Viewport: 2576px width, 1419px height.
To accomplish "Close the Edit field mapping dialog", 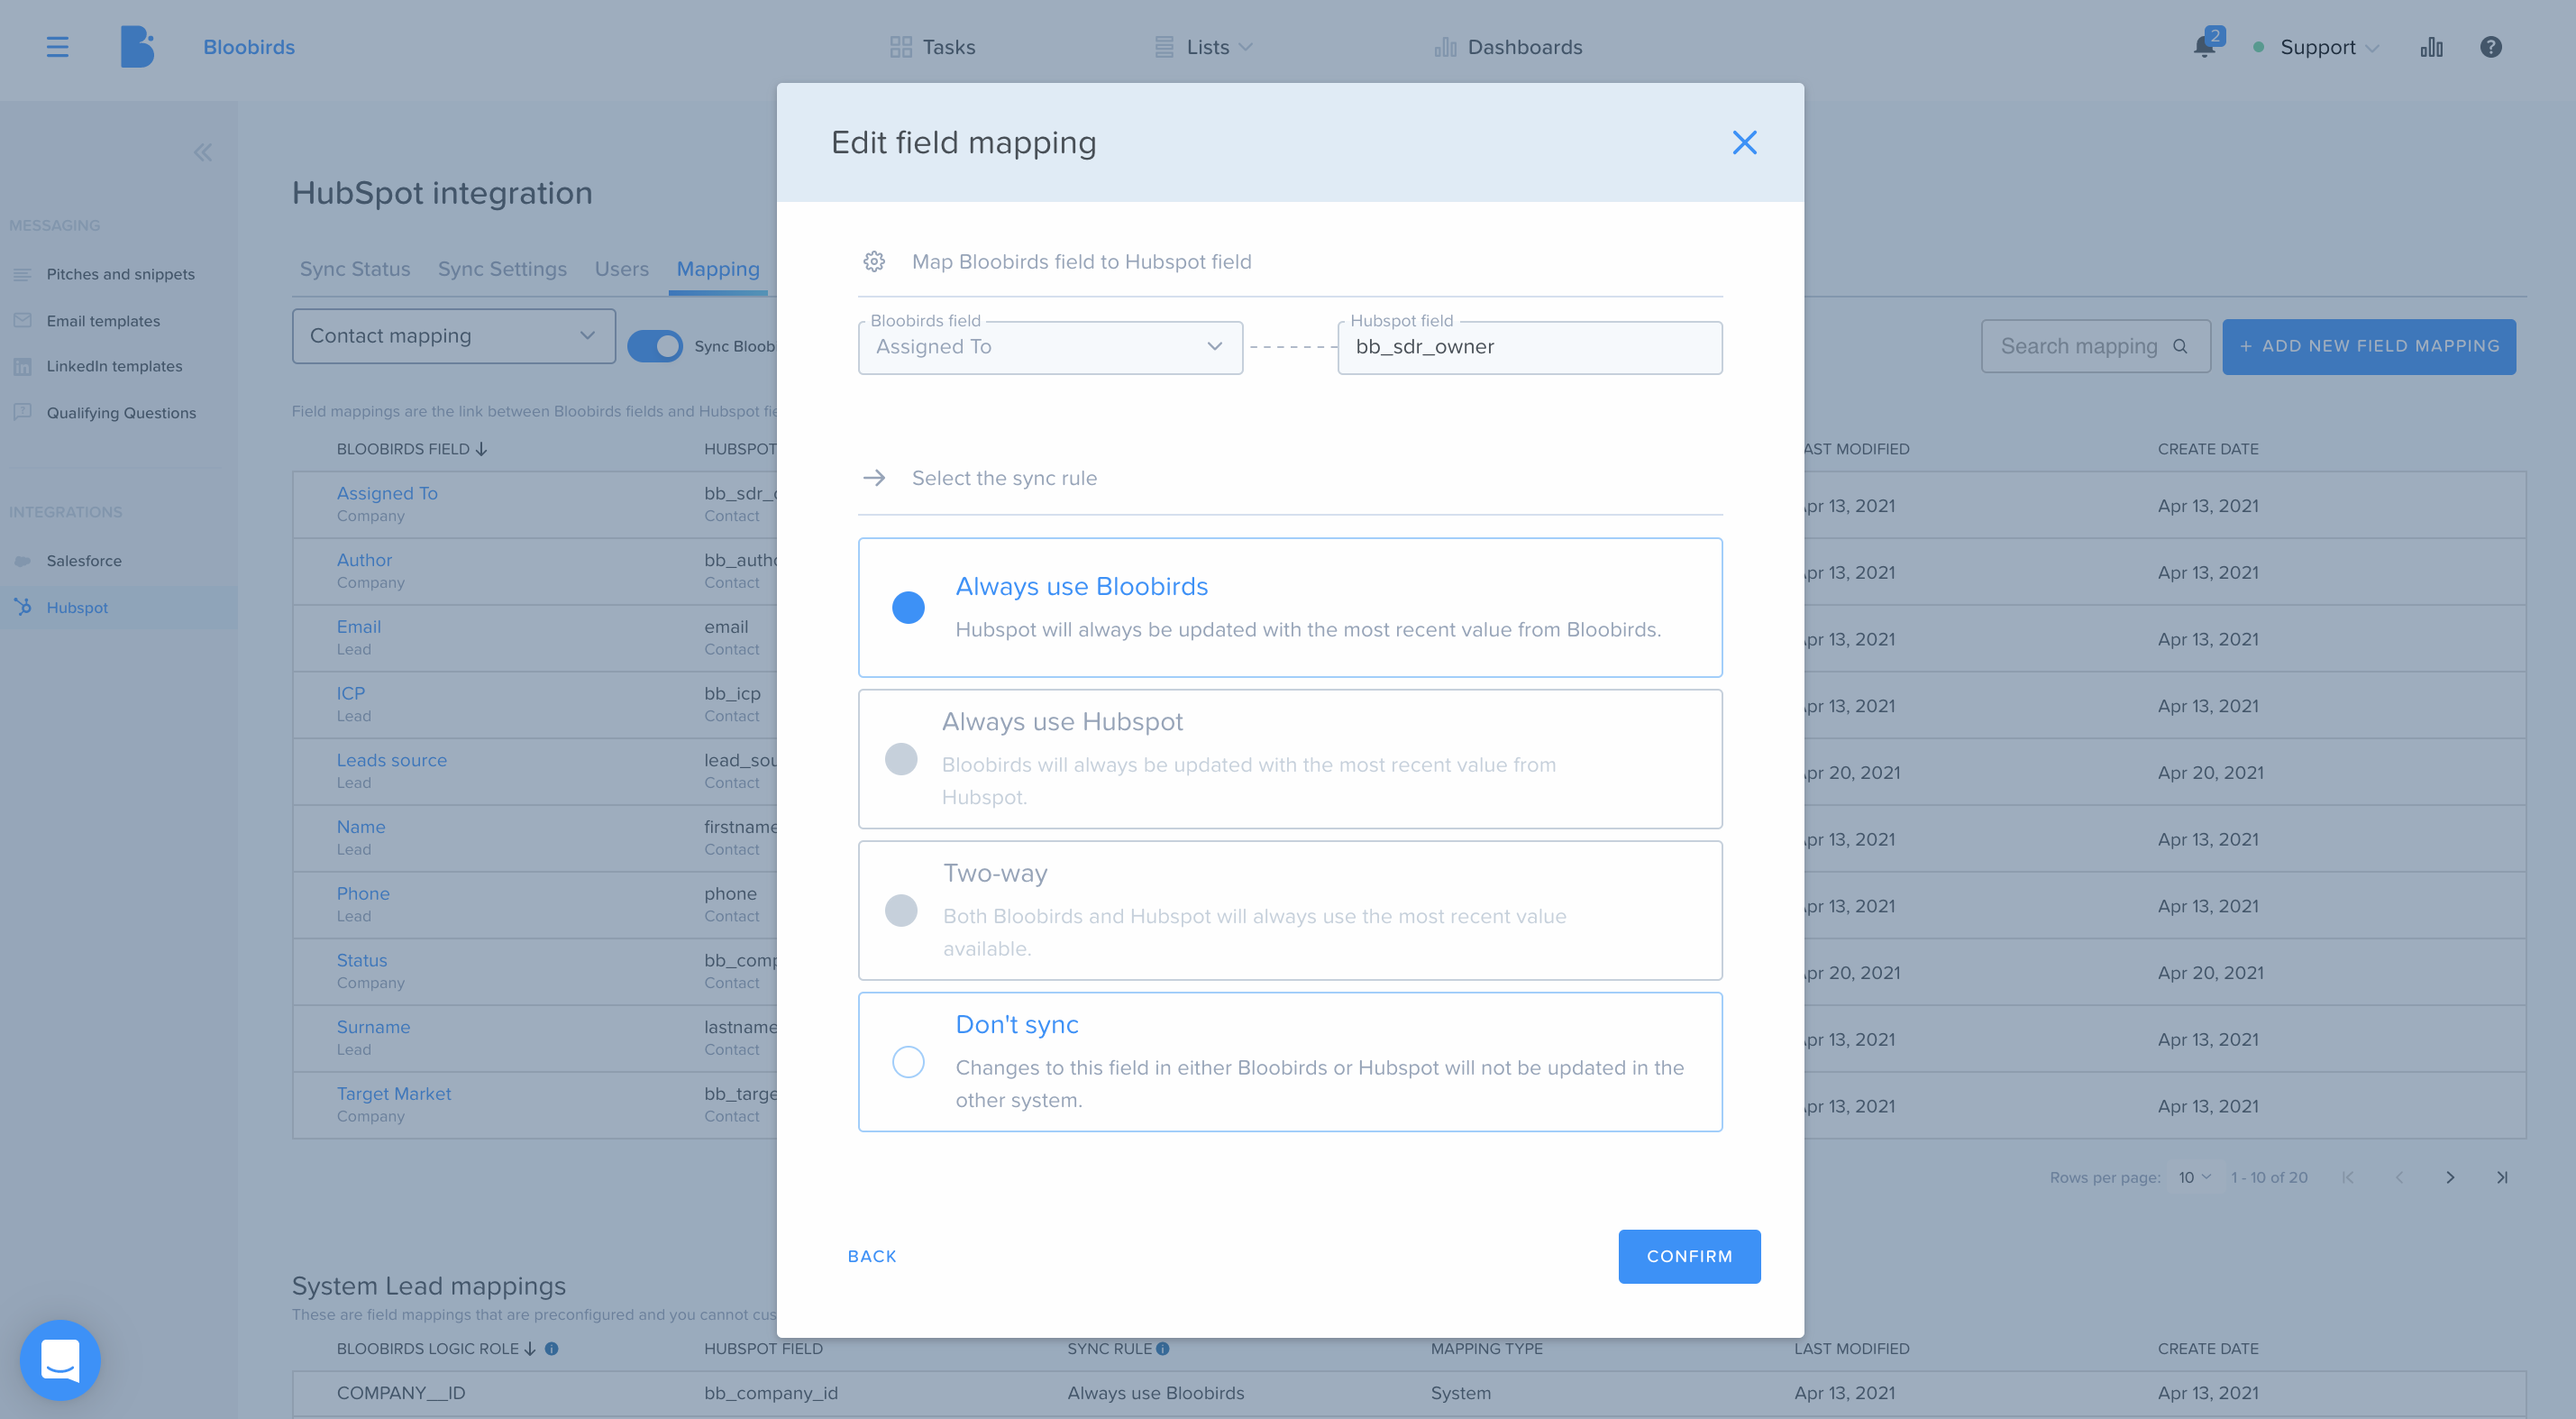I will (x=1744, y=142).
